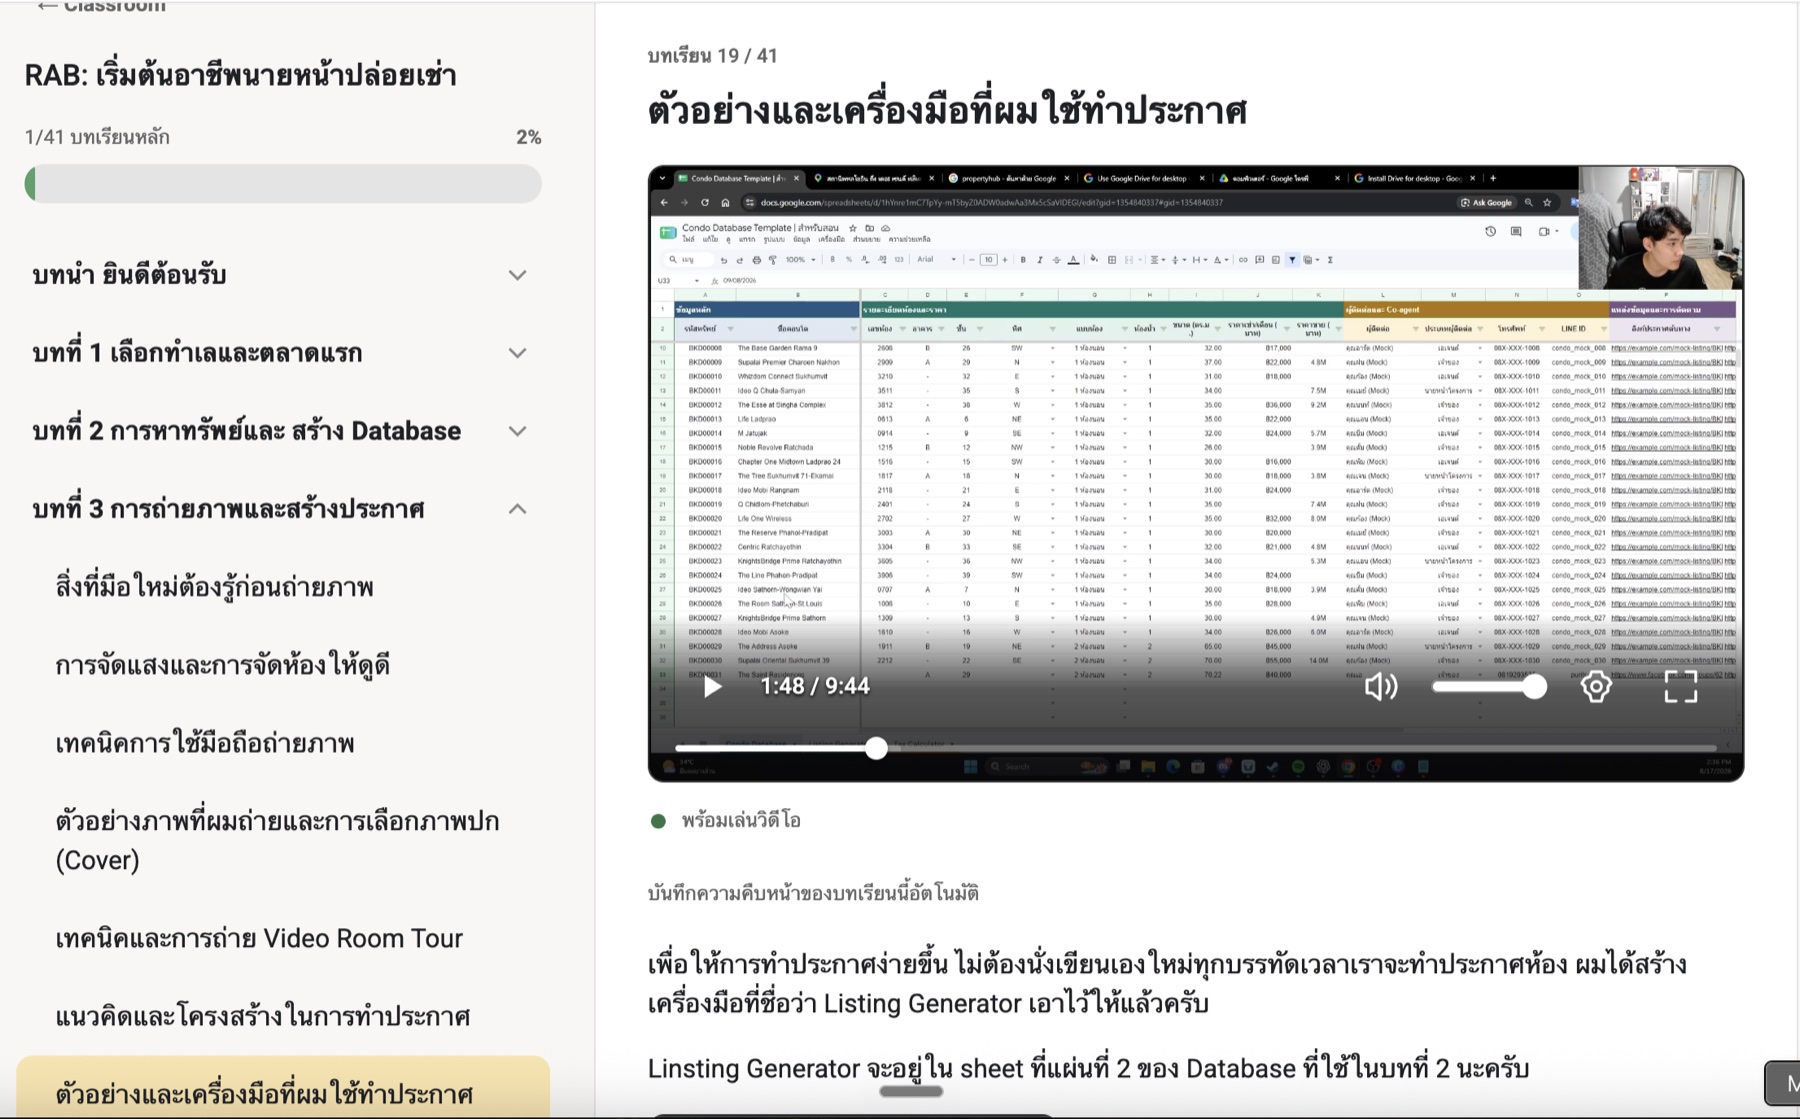Viewport: 1800px width, 1119px height.
Task: Click Sheets undo icon
Action: pyautogui.click(x=723, y=260)
